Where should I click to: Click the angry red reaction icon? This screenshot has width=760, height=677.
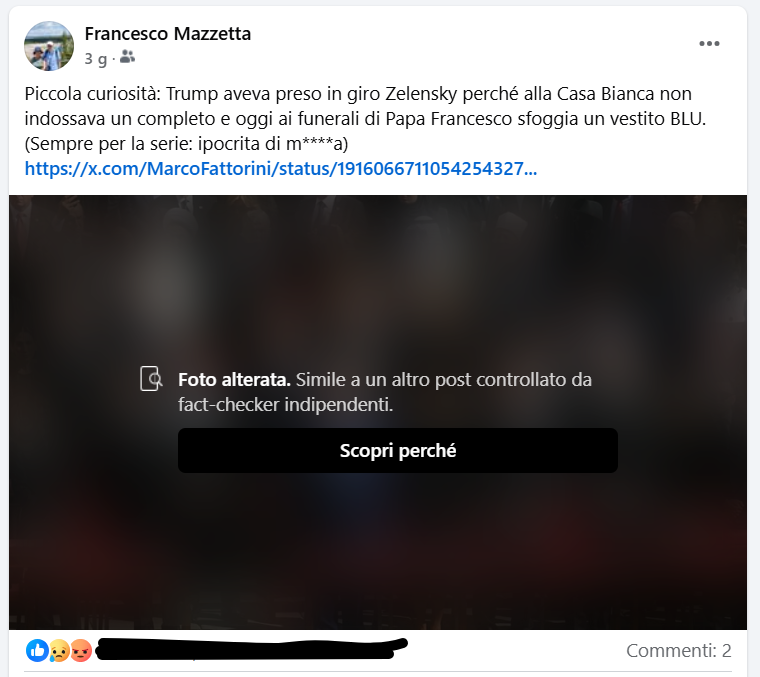pos(81,650)
